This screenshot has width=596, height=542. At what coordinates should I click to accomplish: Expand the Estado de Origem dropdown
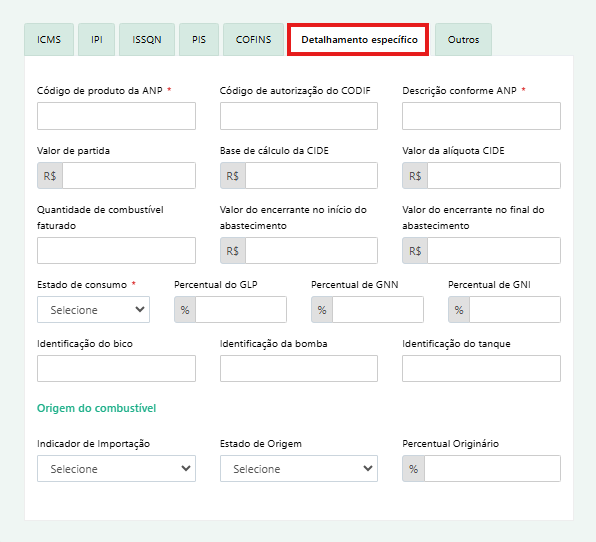tap(299, 469)
